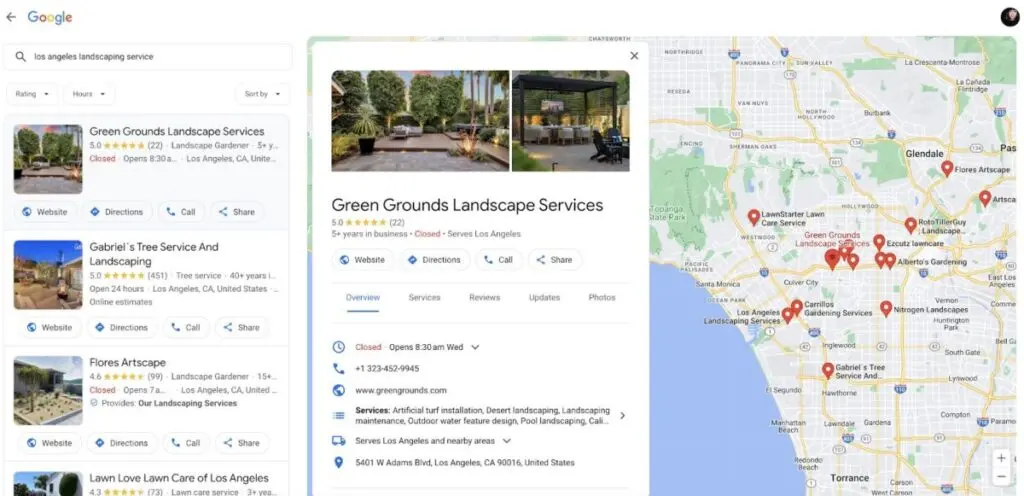Open the user profile avatar
The width and height of the screenshot is (1024, 496).
click(x=1010, y=17)
